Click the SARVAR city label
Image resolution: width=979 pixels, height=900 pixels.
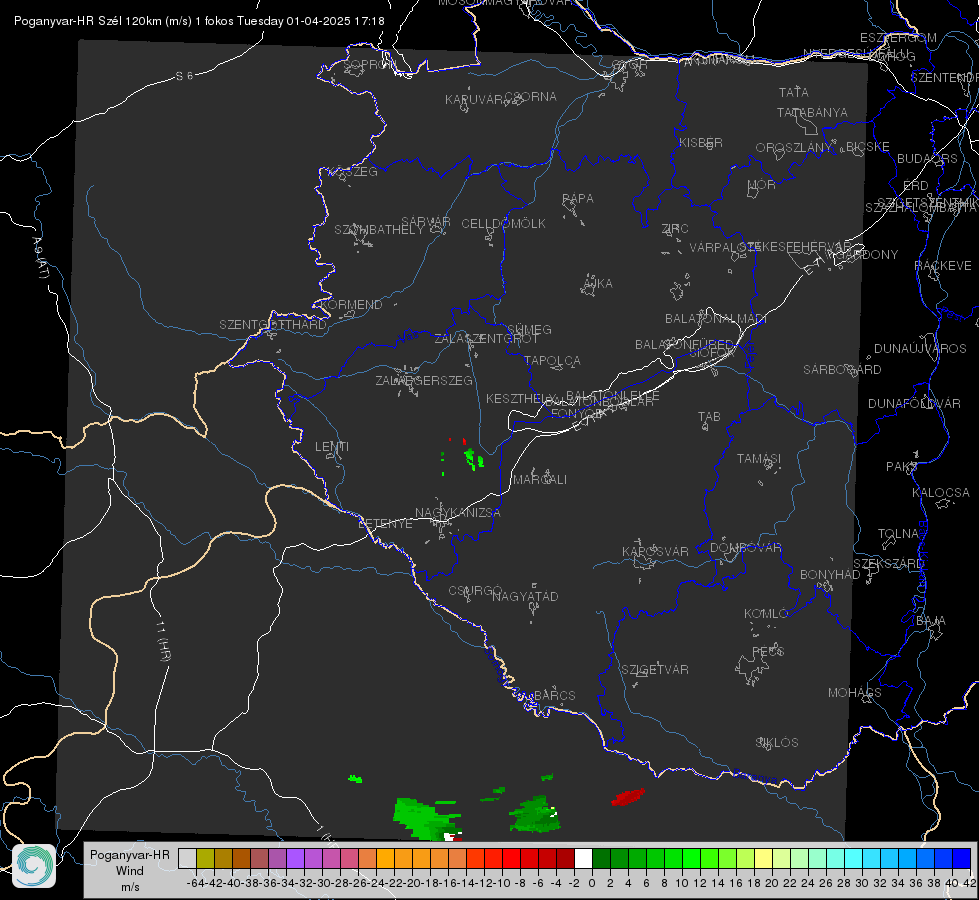click(x=426, y=221)
